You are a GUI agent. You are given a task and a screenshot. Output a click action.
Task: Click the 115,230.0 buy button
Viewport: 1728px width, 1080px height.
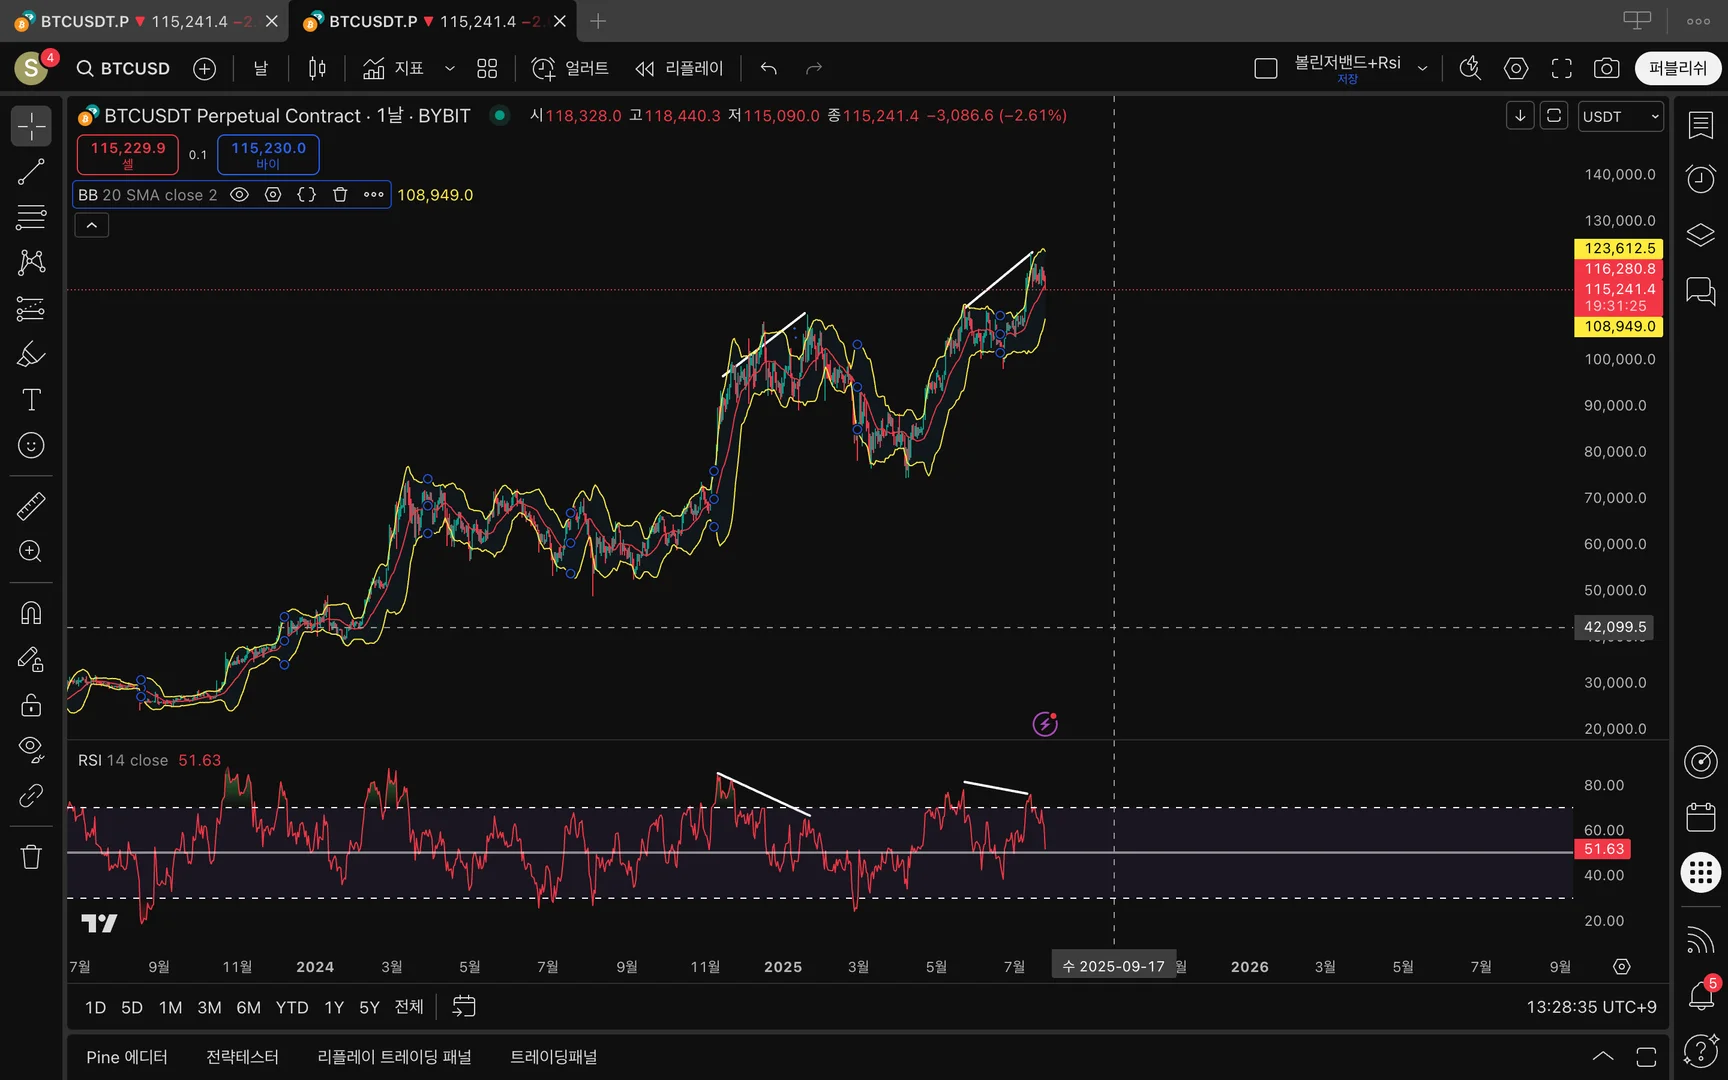(x=268, y=154)
